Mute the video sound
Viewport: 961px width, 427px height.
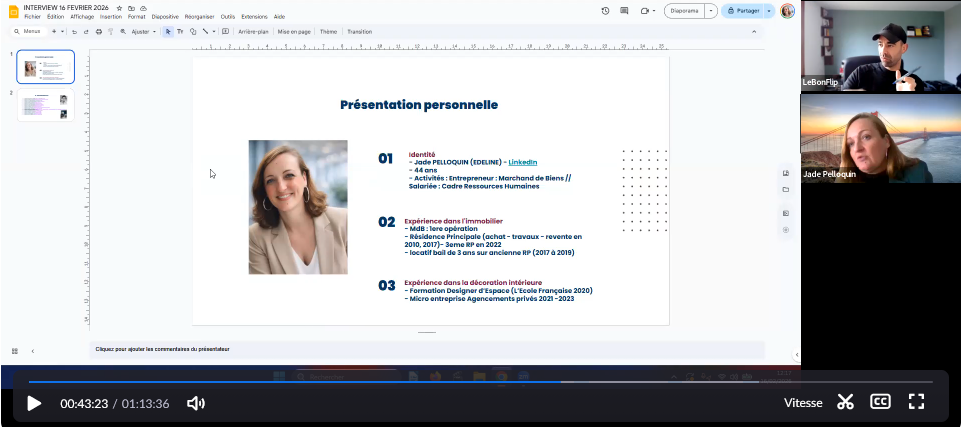click(196, 403)
